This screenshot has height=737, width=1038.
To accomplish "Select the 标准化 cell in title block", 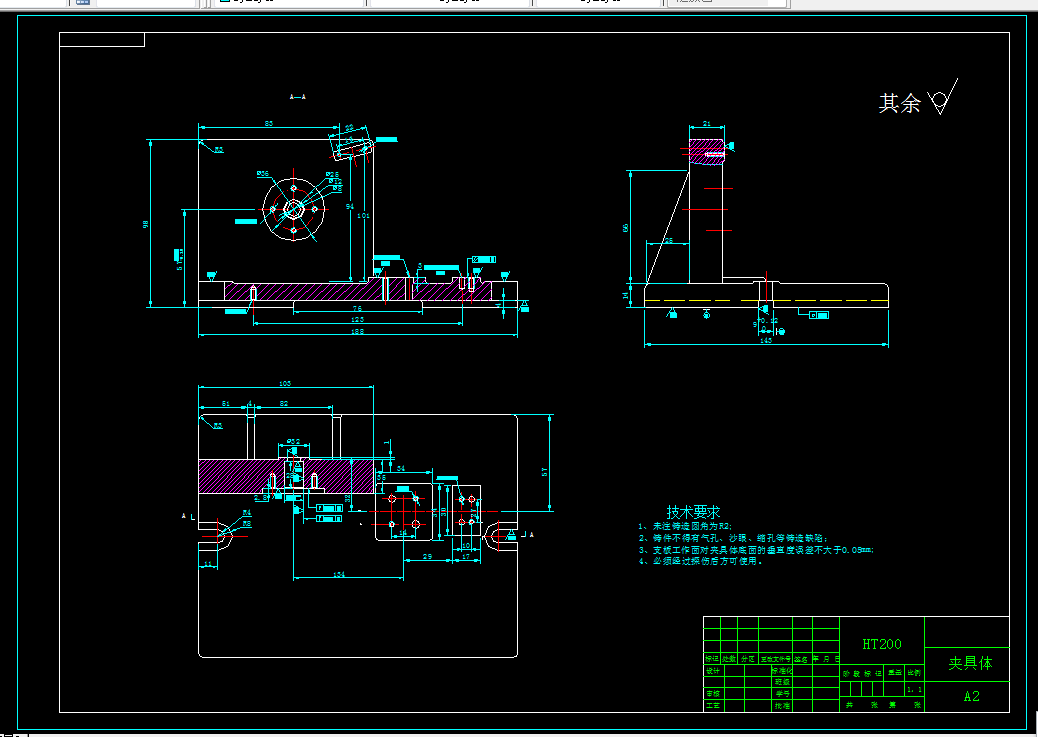I will 782,671.
